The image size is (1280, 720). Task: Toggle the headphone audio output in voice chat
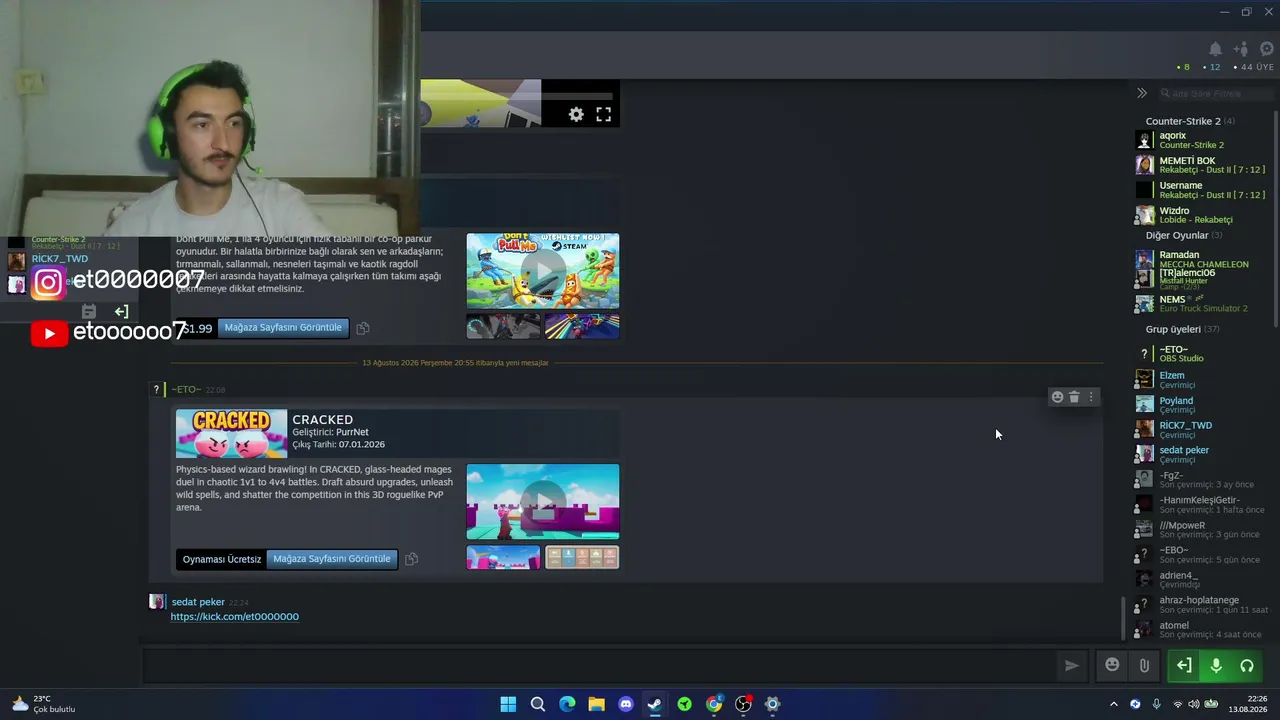click(x=1247, y=666)
